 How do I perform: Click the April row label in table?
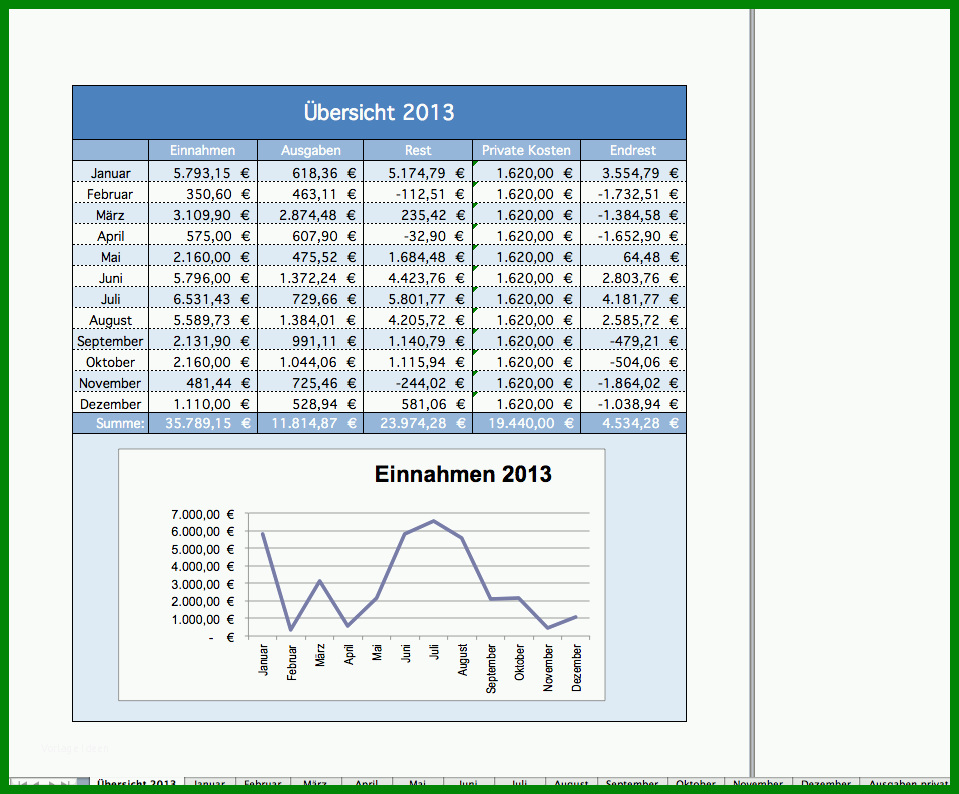(x=111, y=236)
